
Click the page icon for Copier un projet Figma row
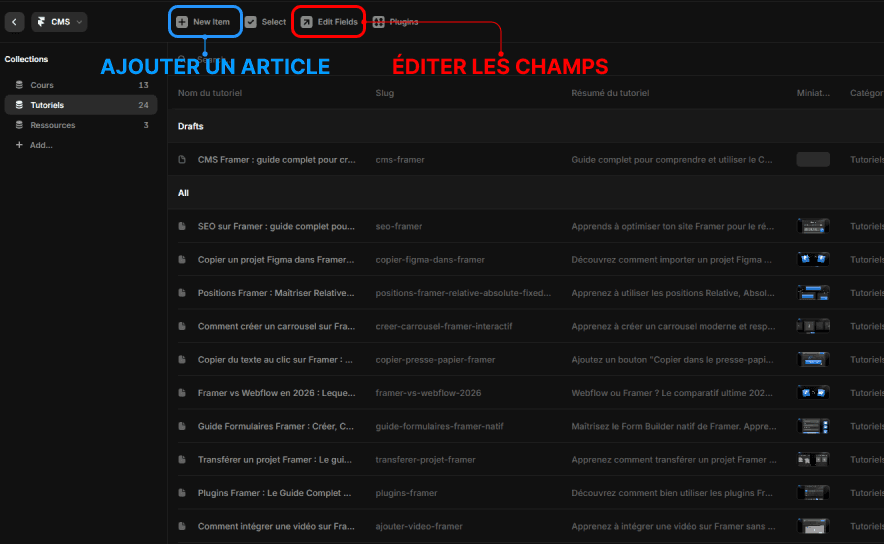coord(182,259)
